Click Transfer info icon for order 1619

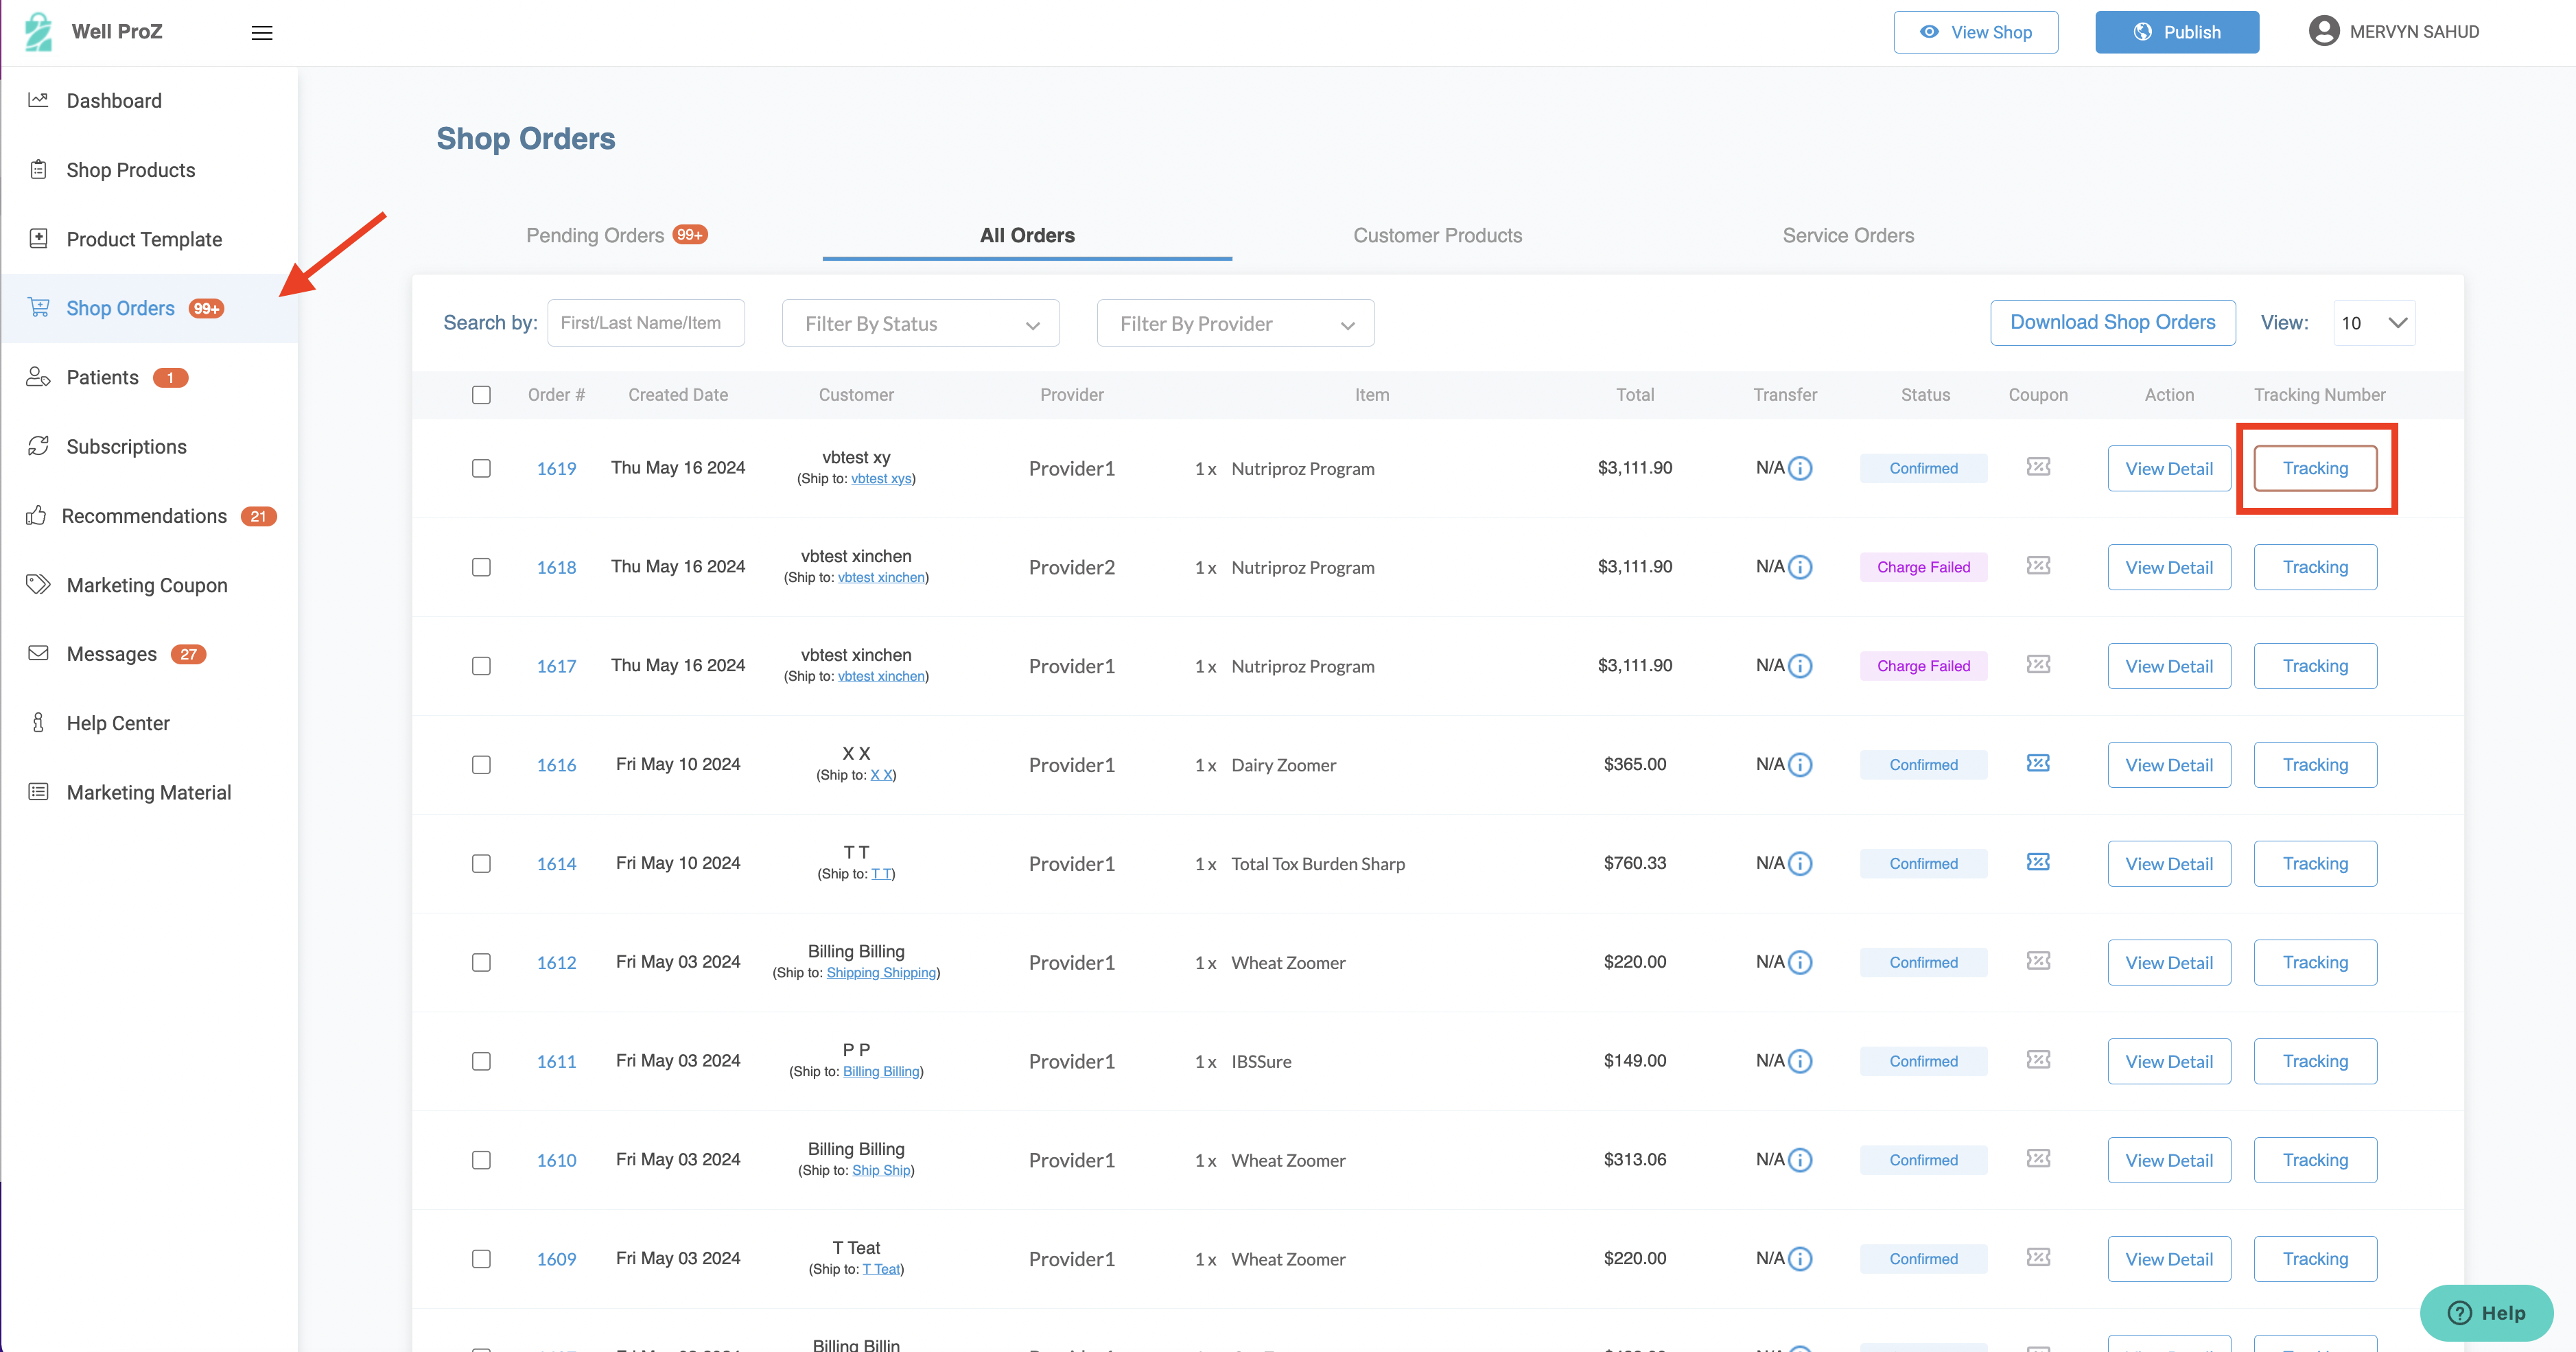click(1800, 468)
